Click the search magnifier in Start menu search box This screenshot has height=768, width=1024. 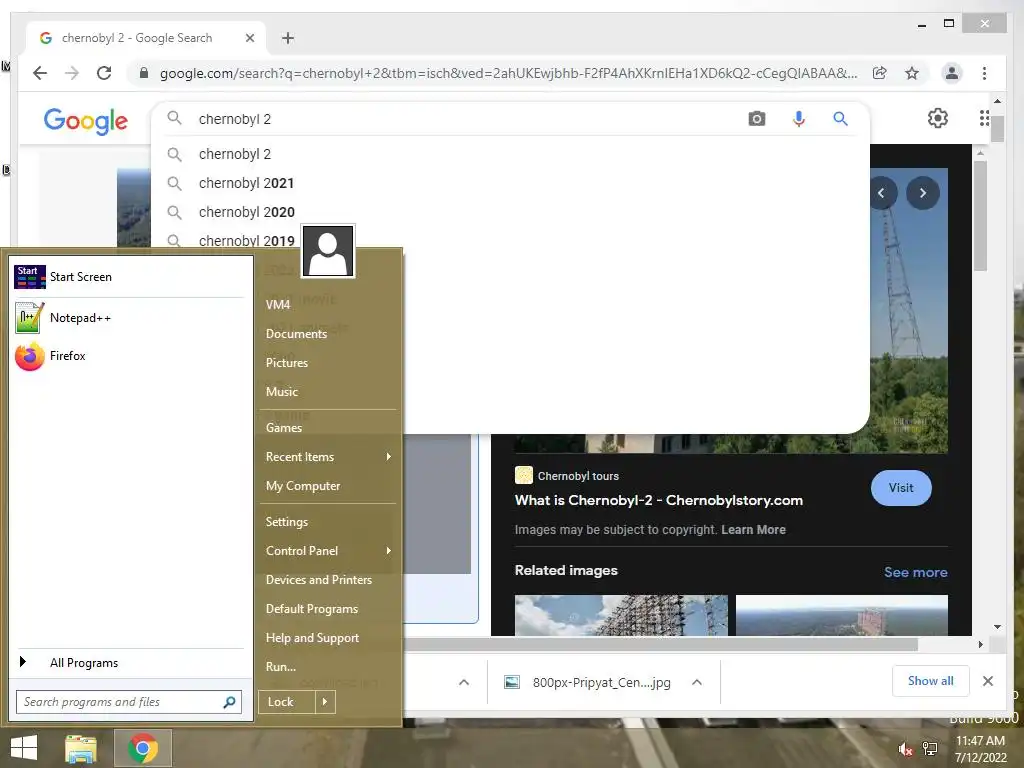(229, 702)
